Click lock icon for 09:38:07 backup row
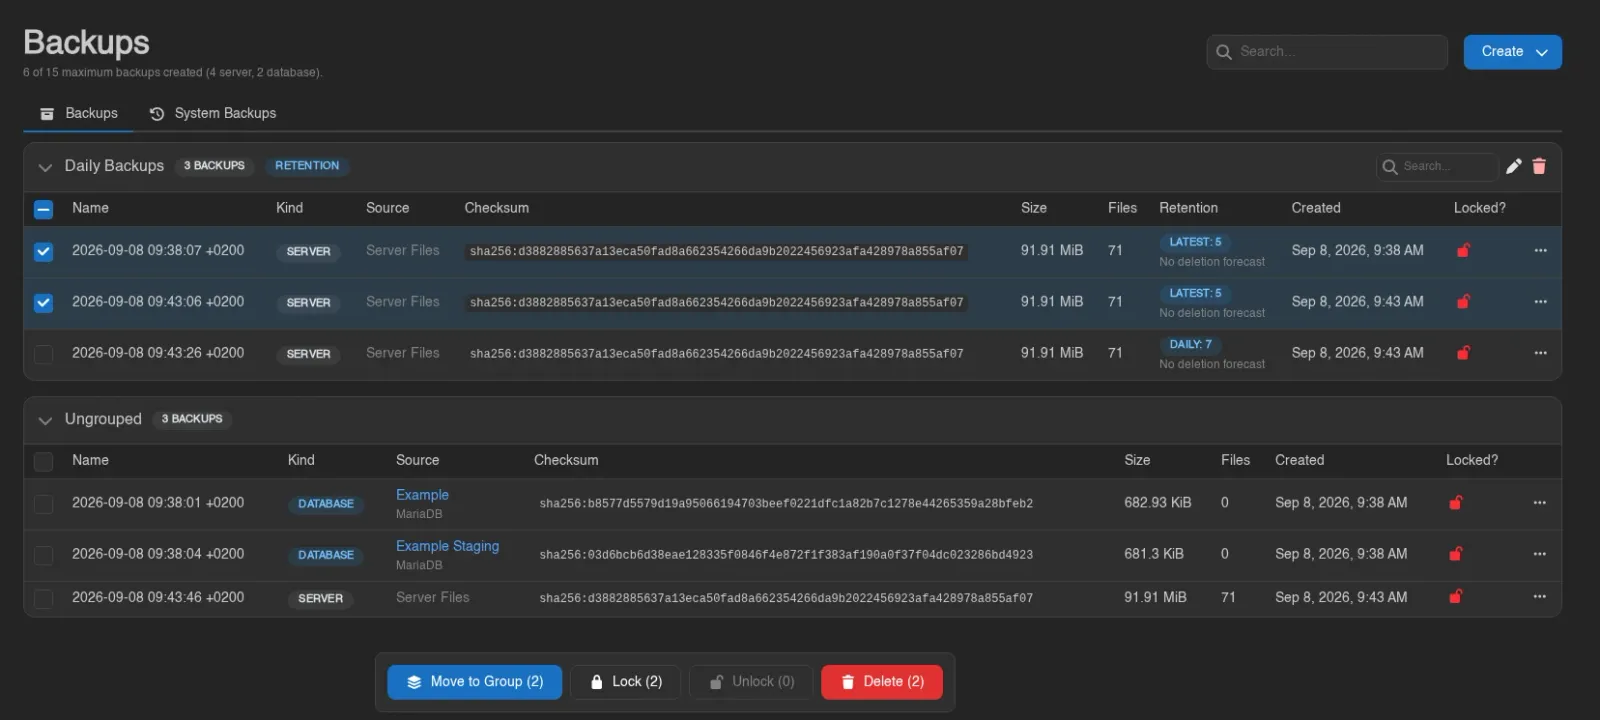1600x720 pixels. pyautogui.click(x=1463, y=251)
